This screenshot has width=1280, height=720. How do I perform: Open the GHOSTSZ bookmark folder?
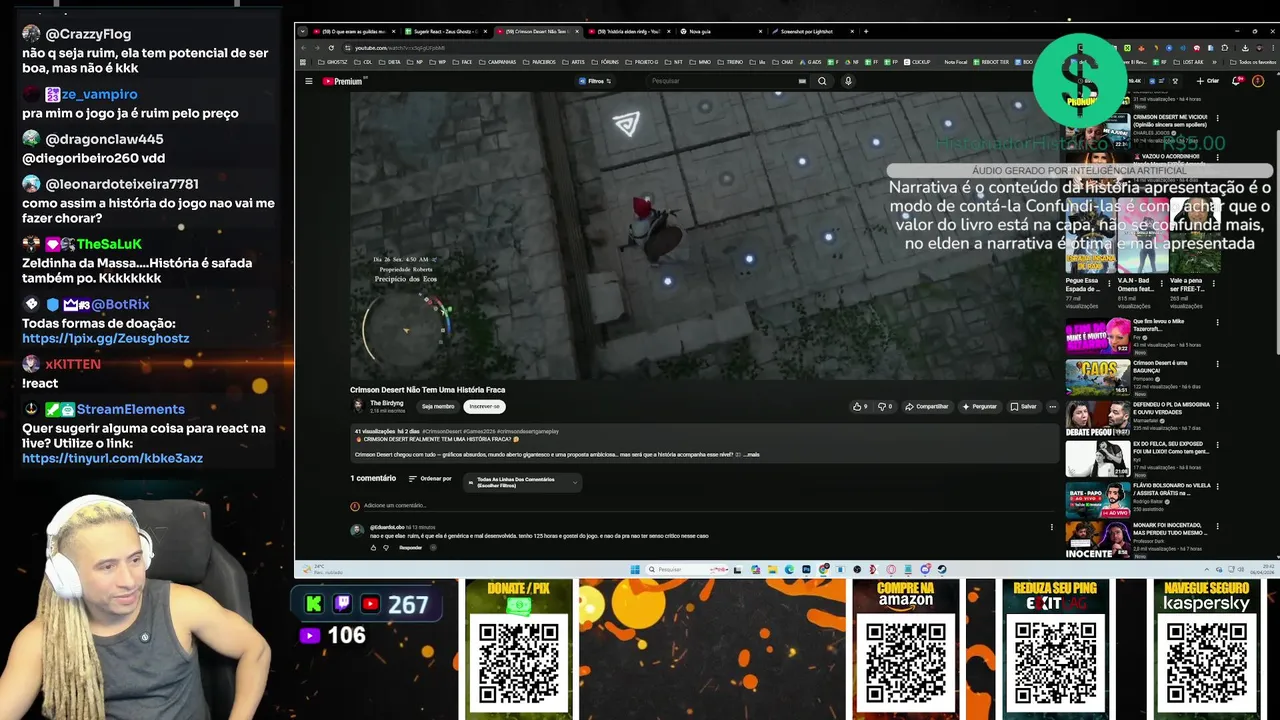(x=332, y=62)
